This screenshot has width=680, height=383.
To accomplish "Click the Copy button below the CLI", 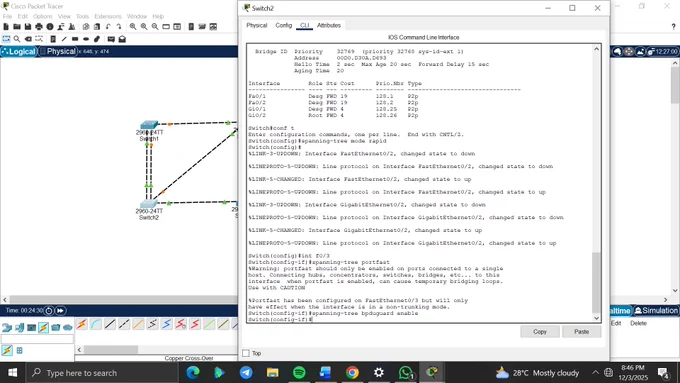I will 540,332.
